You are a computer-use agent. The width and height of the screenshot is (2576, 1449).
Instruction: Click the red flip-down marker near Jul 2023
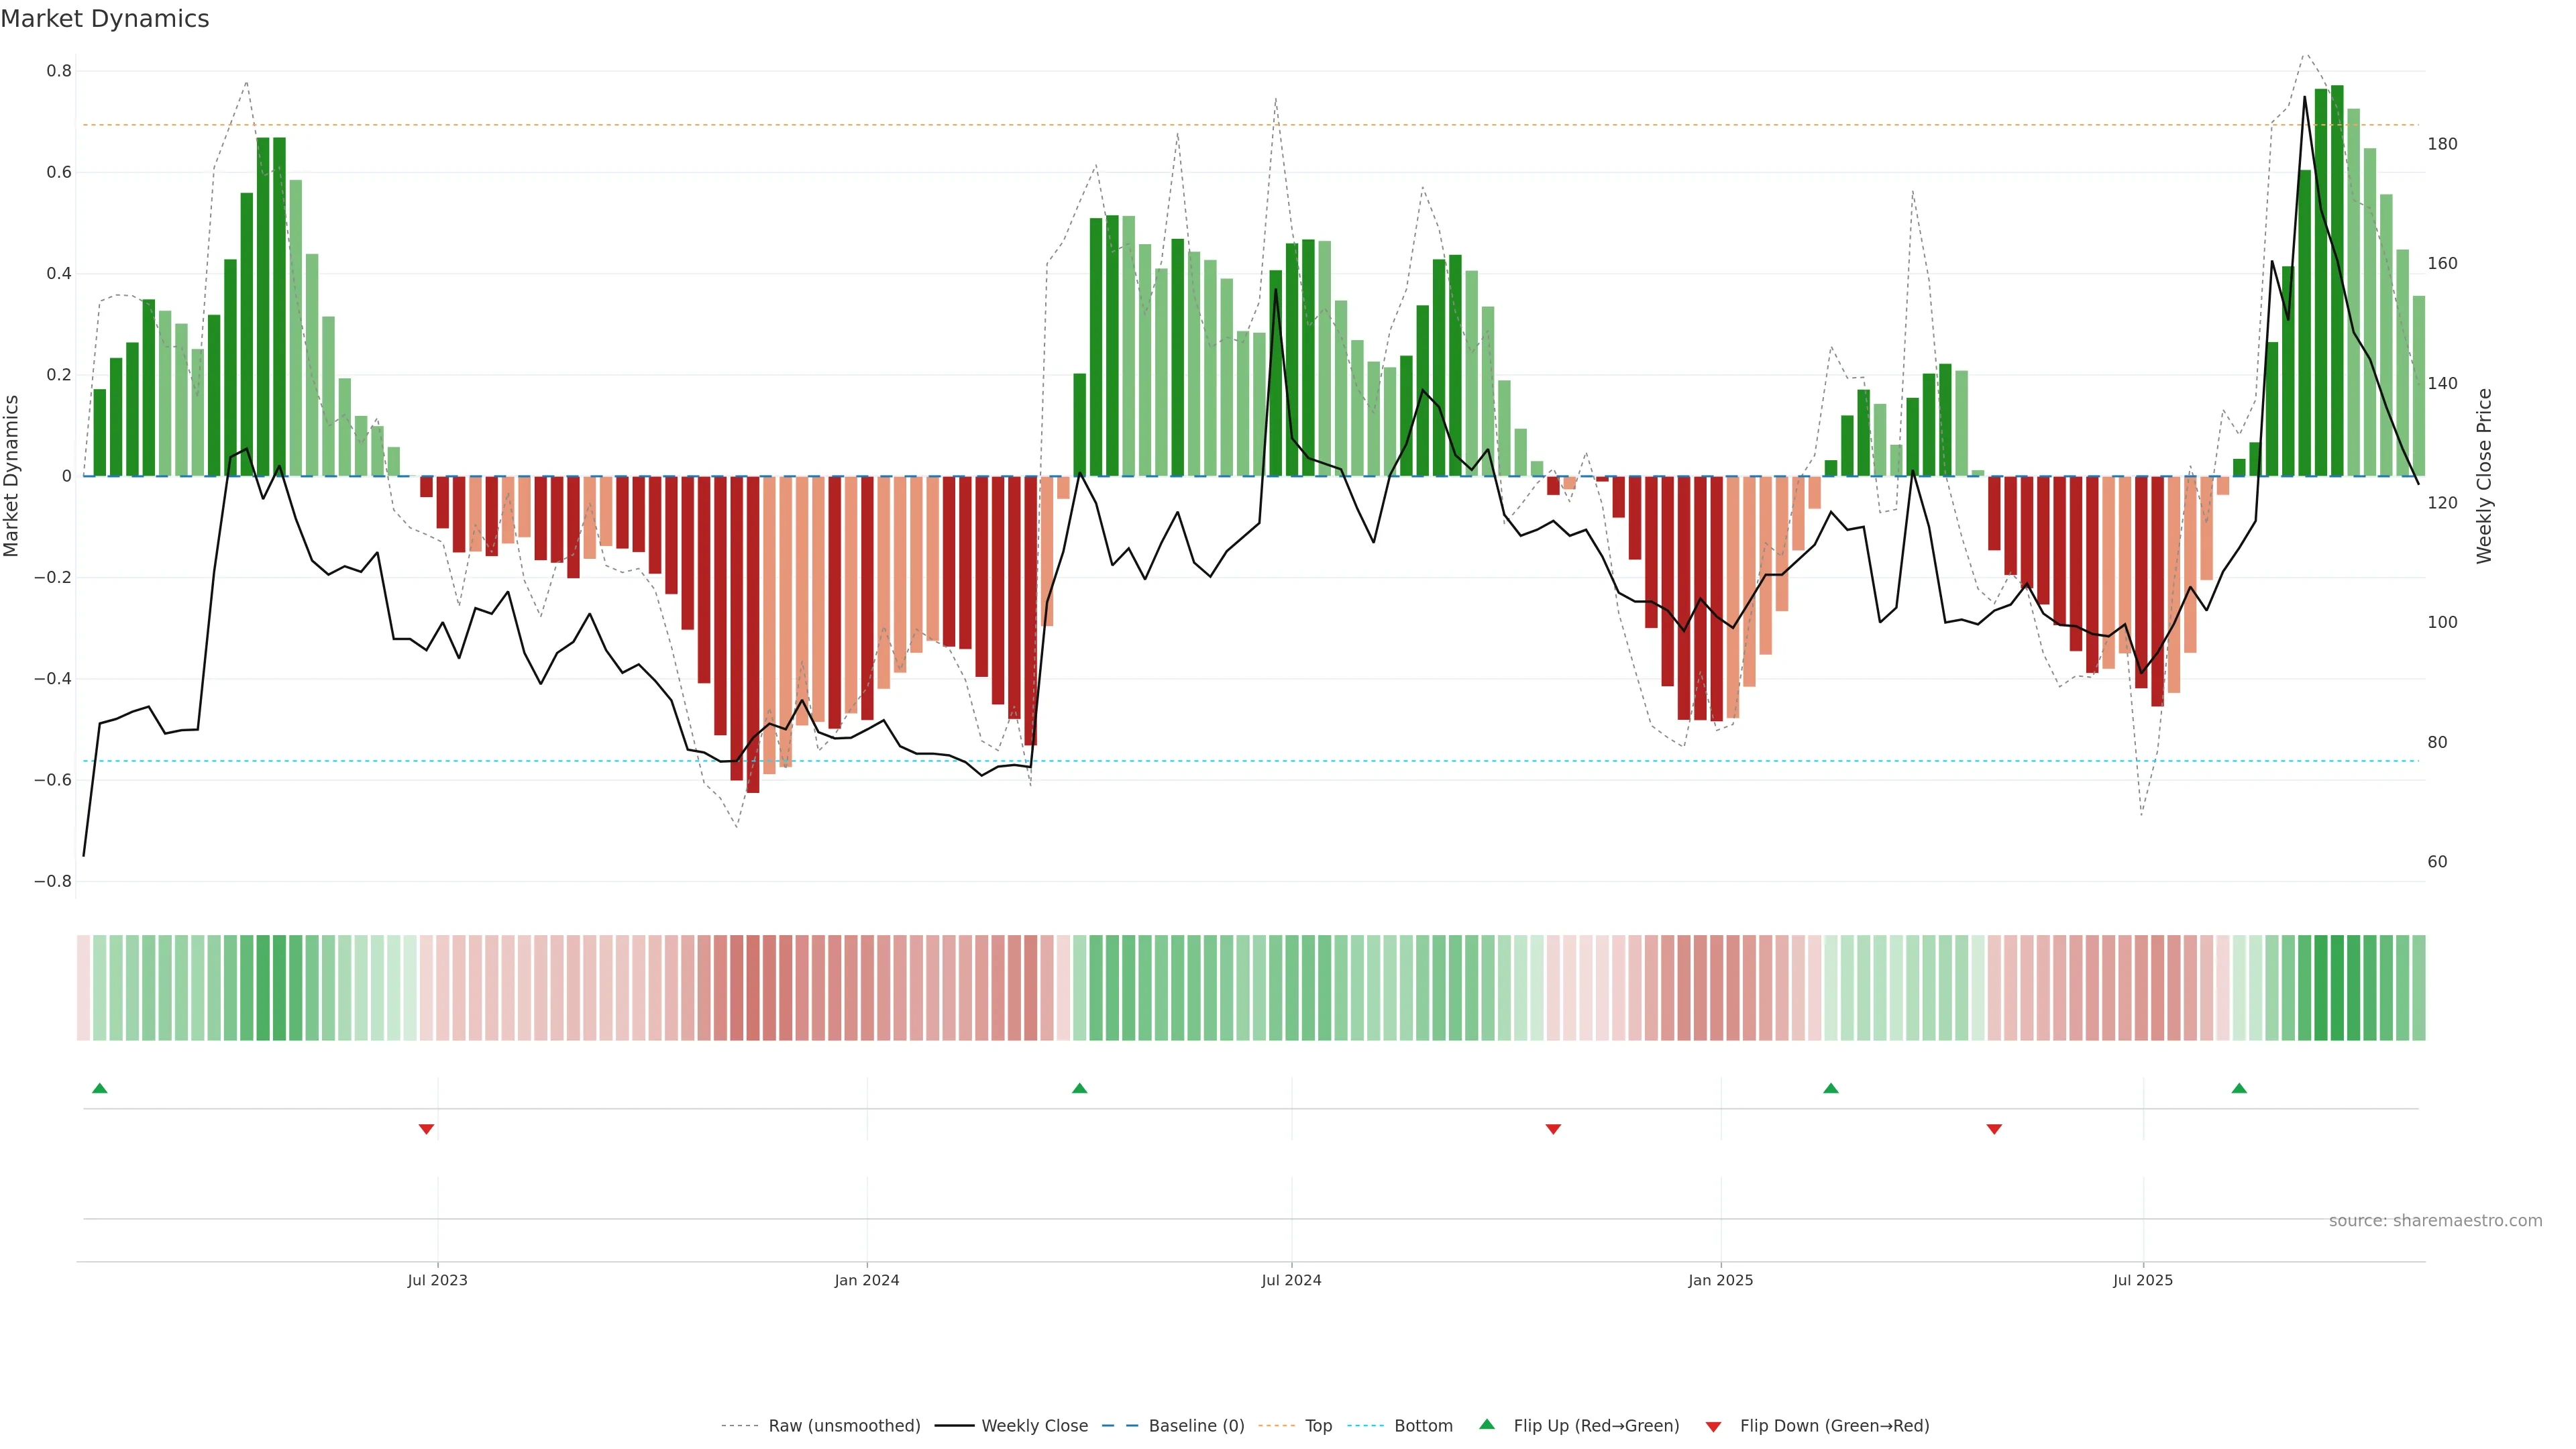[x=426, y=1129]
